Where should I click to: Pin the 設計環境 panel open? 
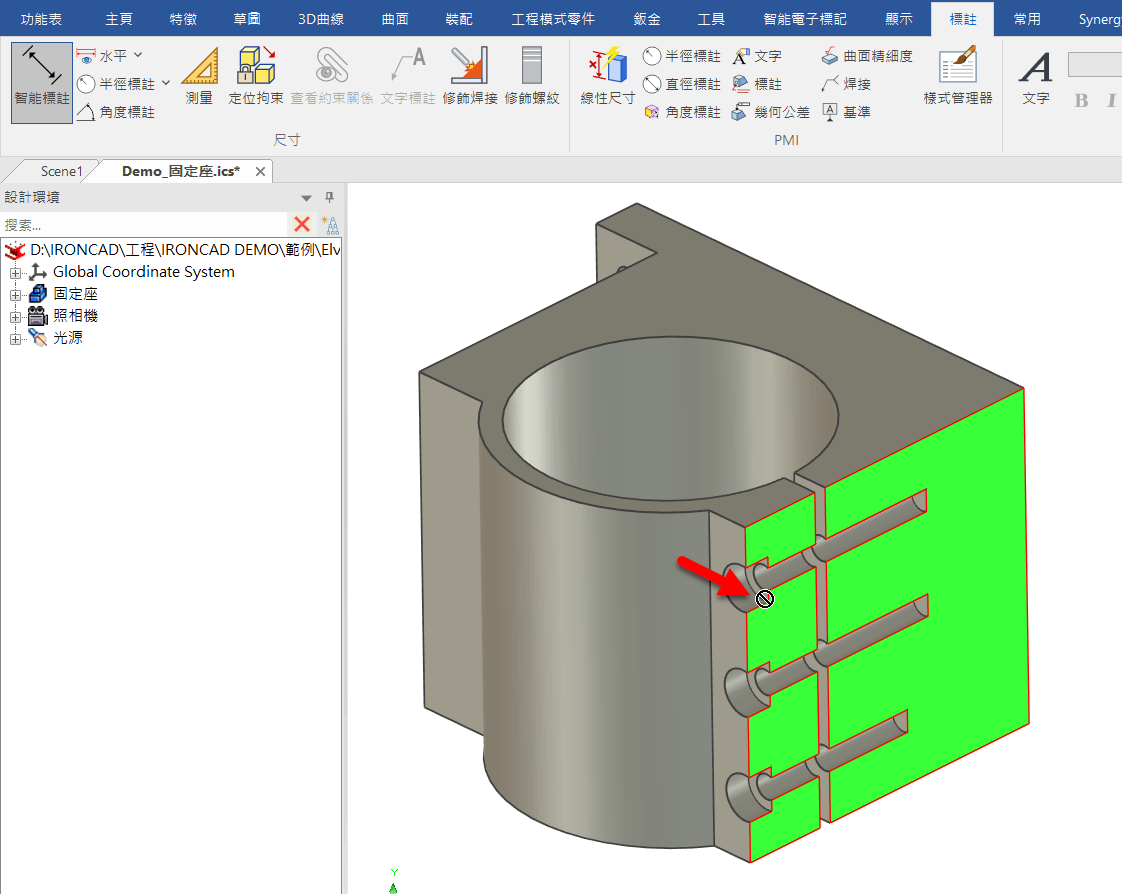328,197
